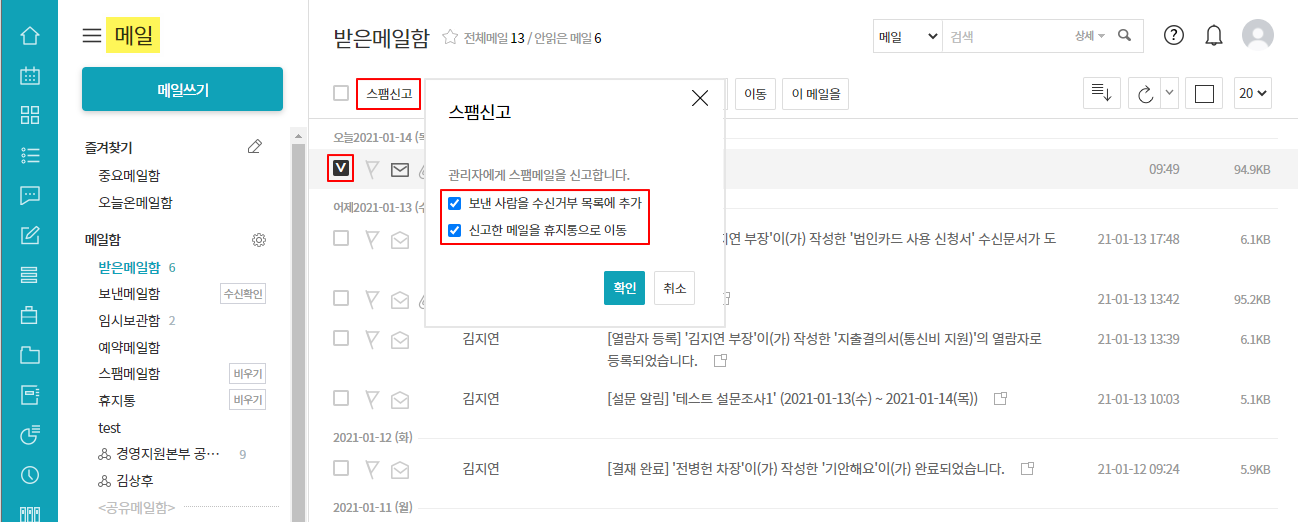Open the clock icon in the teal sidebar

(30, 475)
